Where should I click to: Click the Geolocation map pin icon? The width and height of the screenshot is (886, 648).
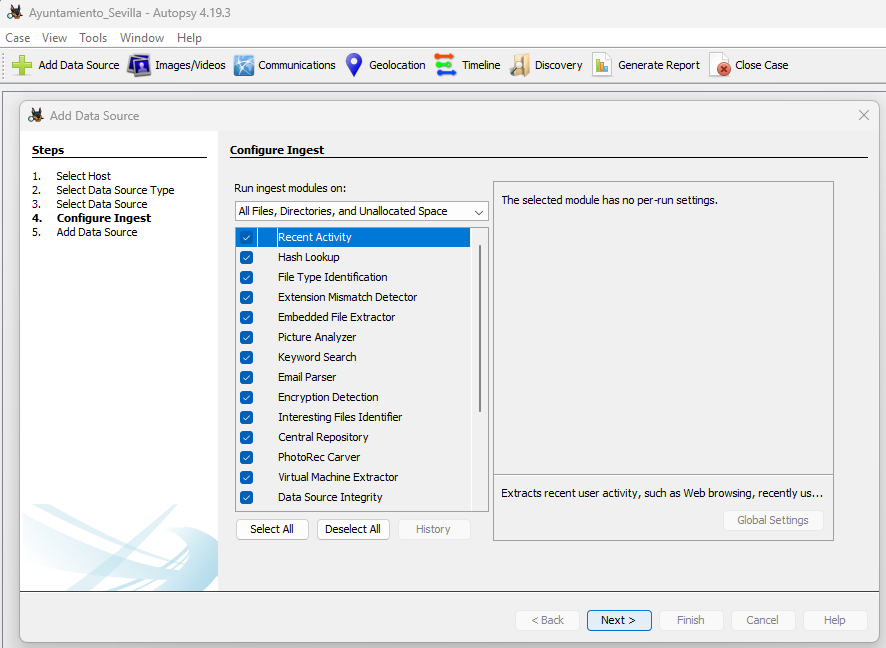click(354, 65)
